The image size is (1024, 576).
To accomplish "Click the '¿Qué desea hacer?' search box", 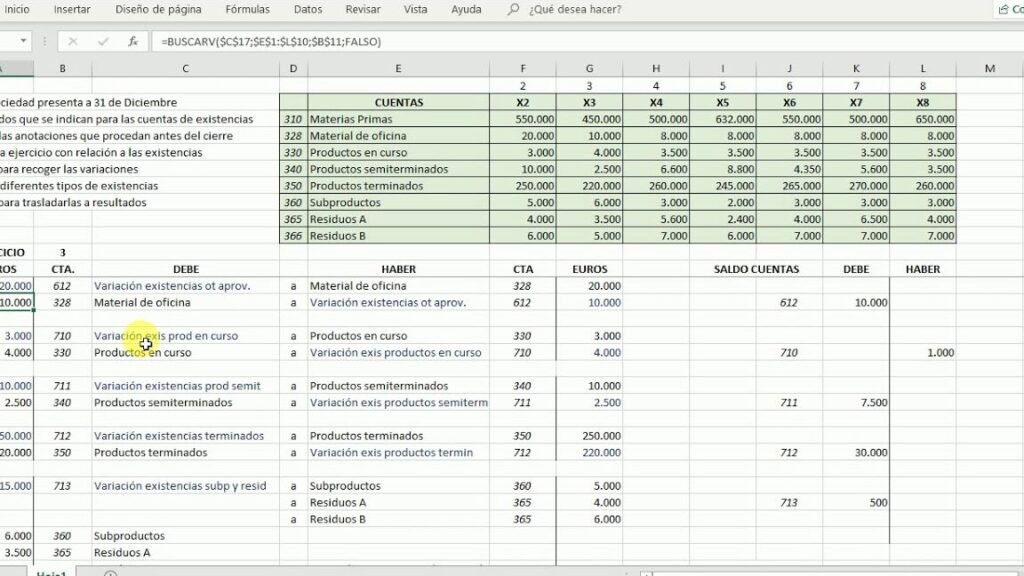I will [x=575, y=9].
